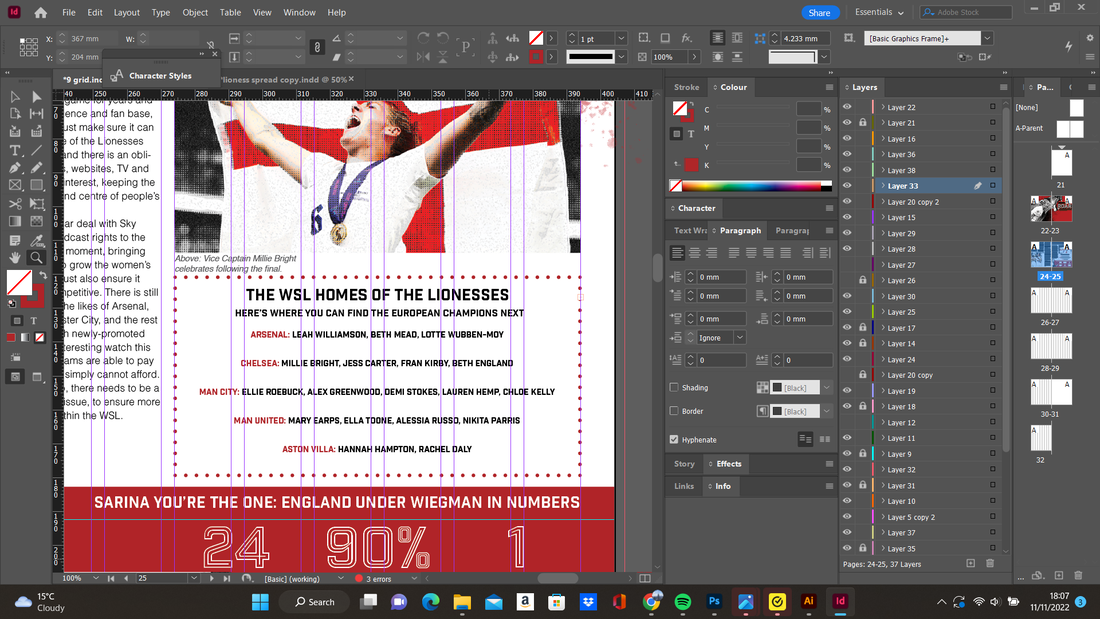The height and width of the screenshot is (619, 1100).
Task: Click the Fill swatch in the Tools panel
Action: click(x=20, y=283)
